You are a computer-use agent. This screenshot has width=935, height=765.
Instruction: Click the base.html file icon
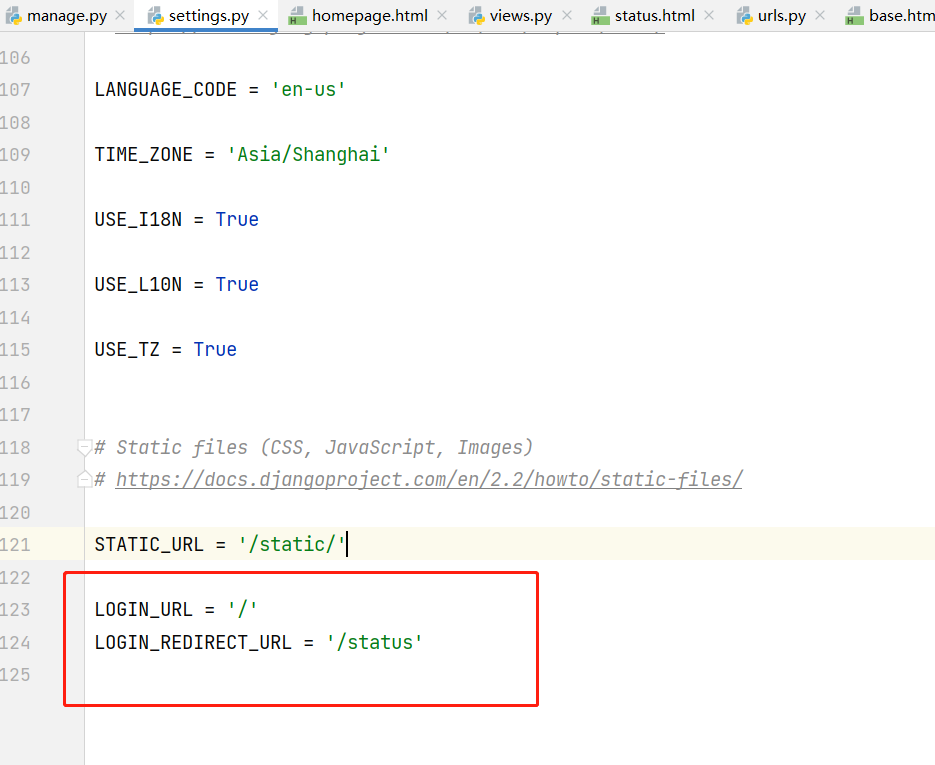pyautogui.click(x=854, y=16)
